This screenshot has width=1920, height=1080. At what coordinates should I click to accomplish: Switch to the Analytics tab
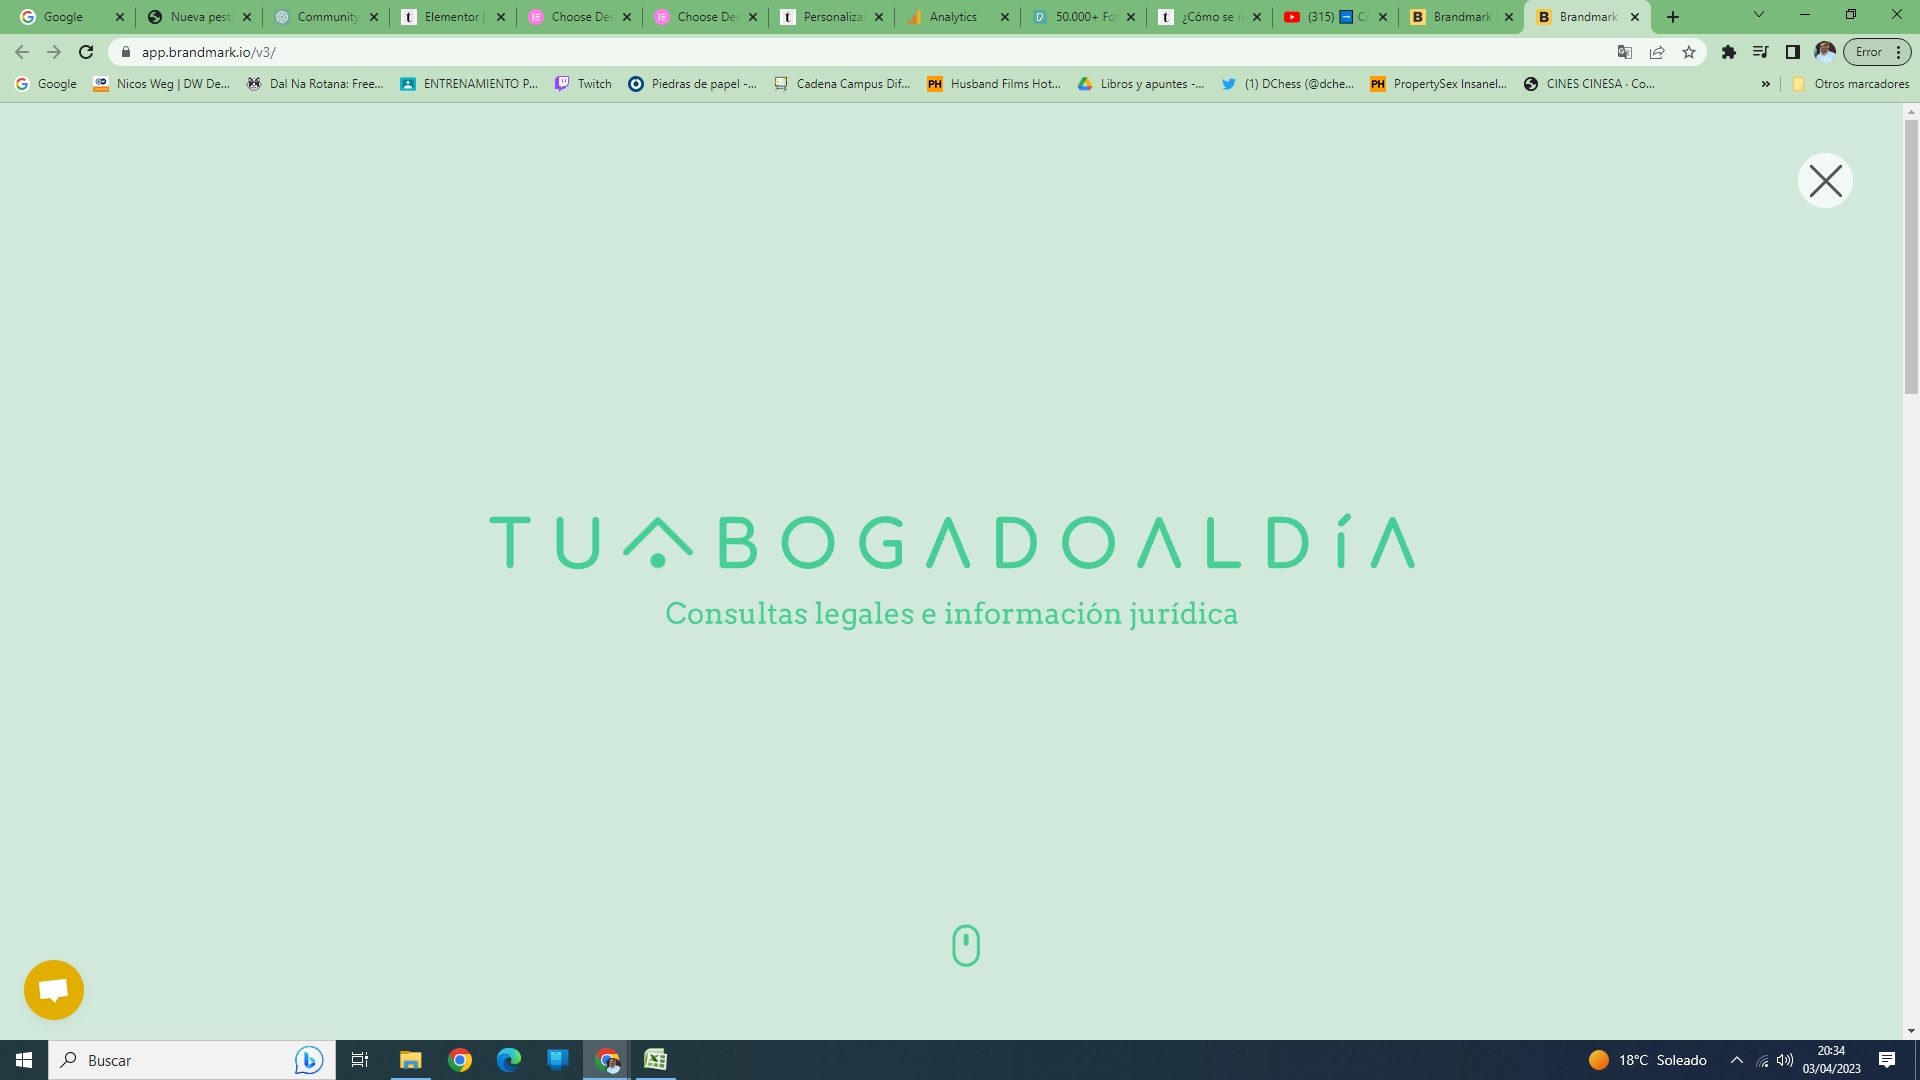[x=952, y=17]
